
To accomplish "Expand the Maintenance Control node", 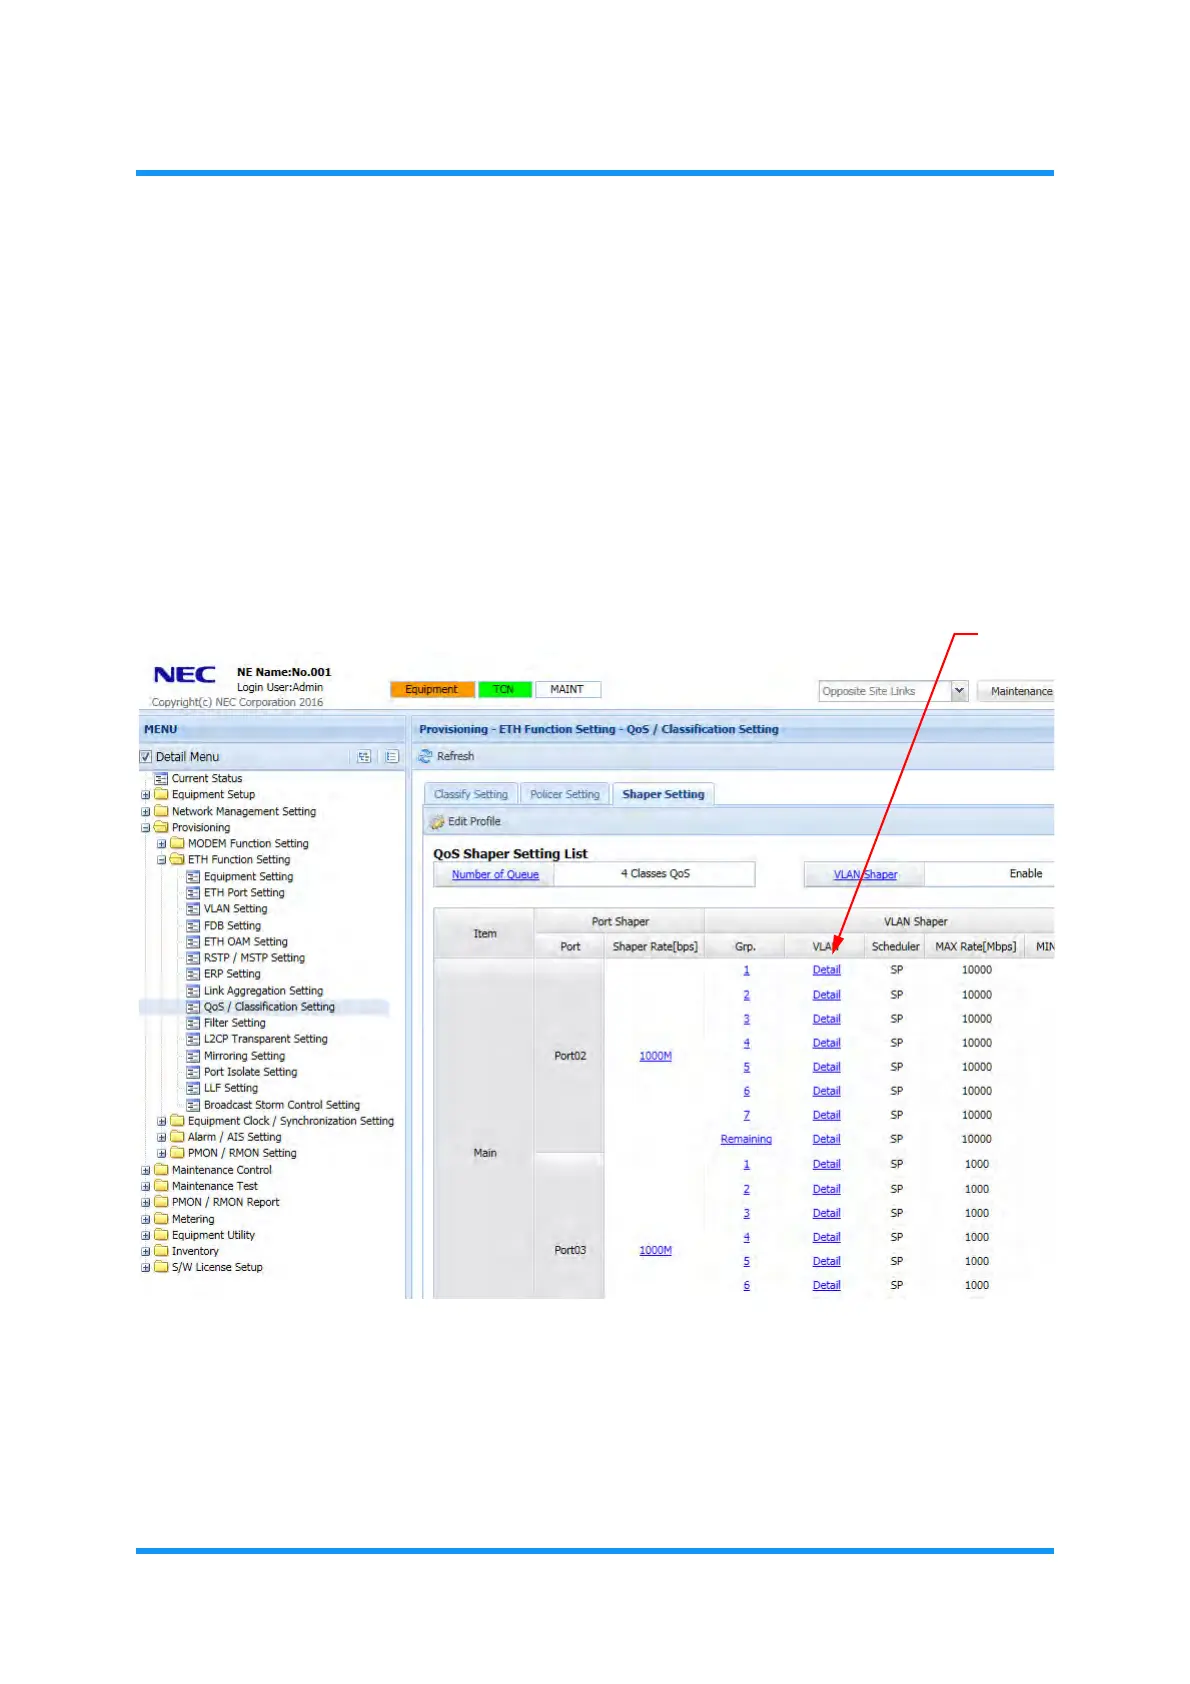I will (x=145, y=1170).
